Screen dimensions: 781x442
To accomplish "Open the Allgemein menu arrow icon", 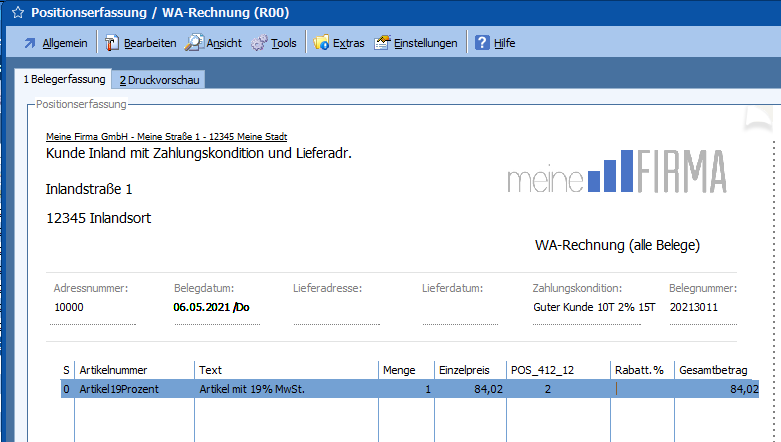I will coord(29,43).
